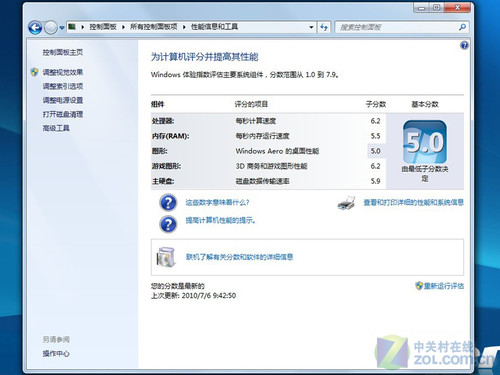Open 调整电源设置 in the sidebar

(63, 100)
